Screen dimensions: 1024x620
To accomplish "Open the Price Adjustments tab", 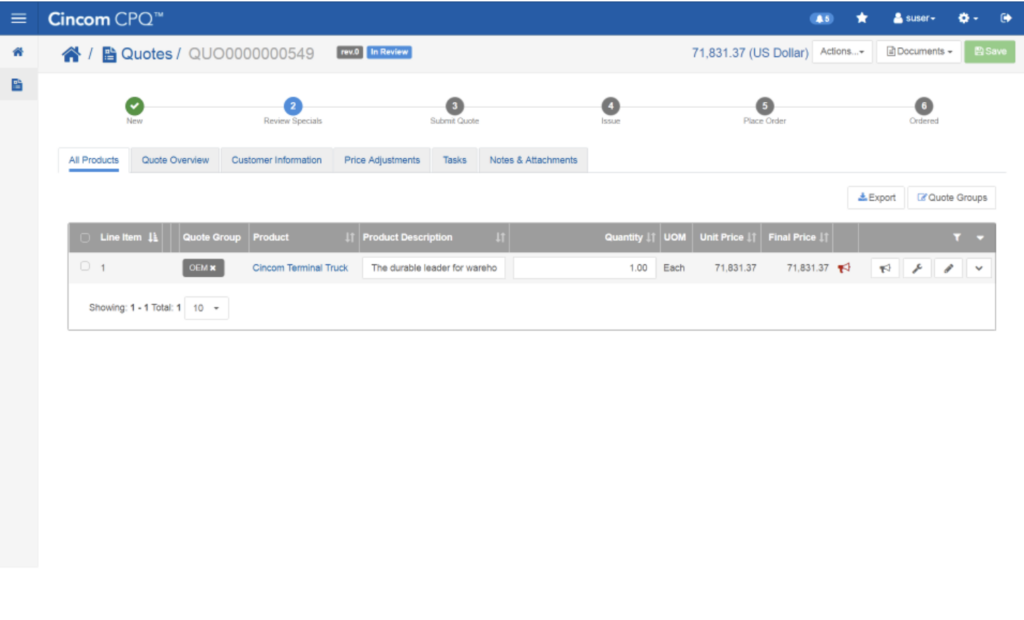I will [382, 160].
